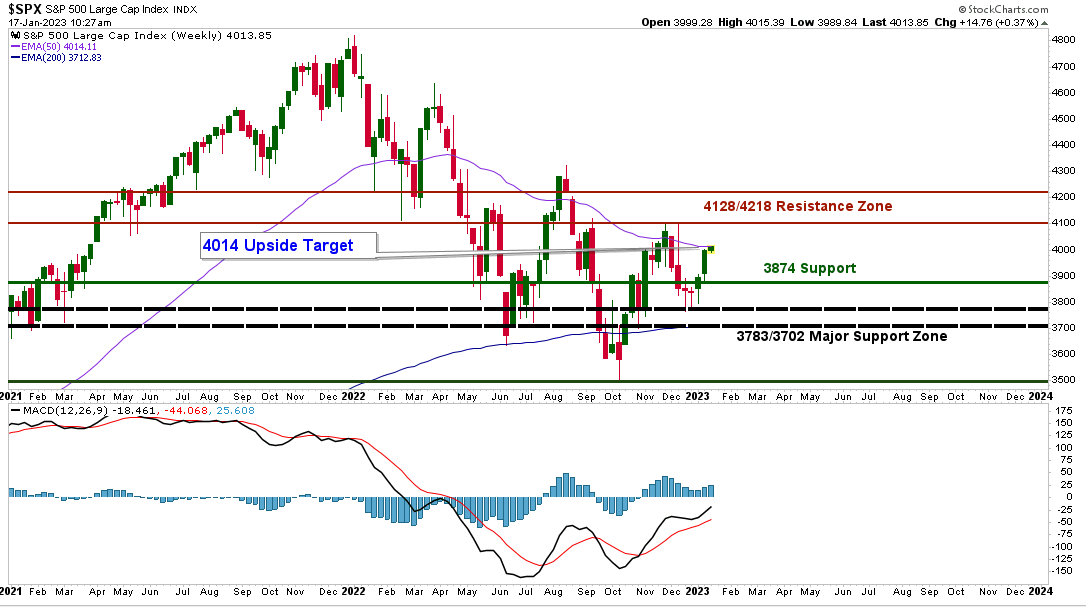
Task: Click the up triangle icon after Chg value
Action: point(1044,23)
